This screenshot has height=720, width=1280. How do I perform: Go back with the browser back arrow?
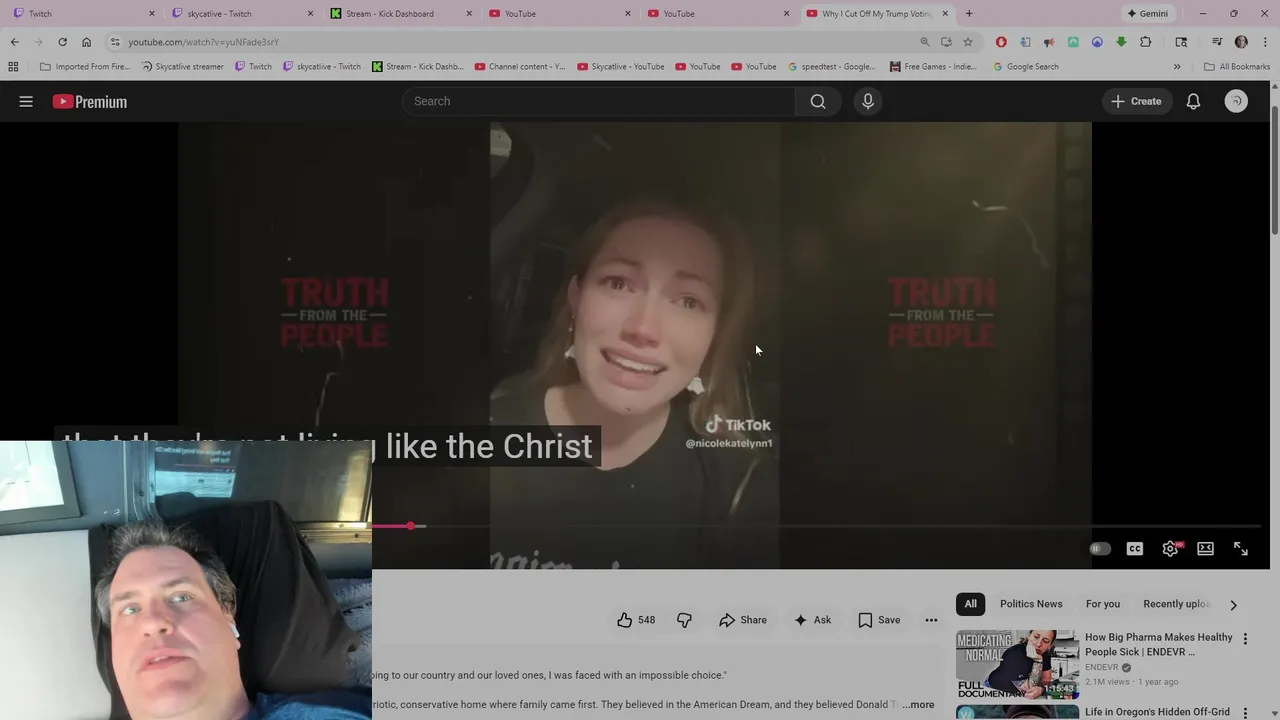[x=14, y=42]
